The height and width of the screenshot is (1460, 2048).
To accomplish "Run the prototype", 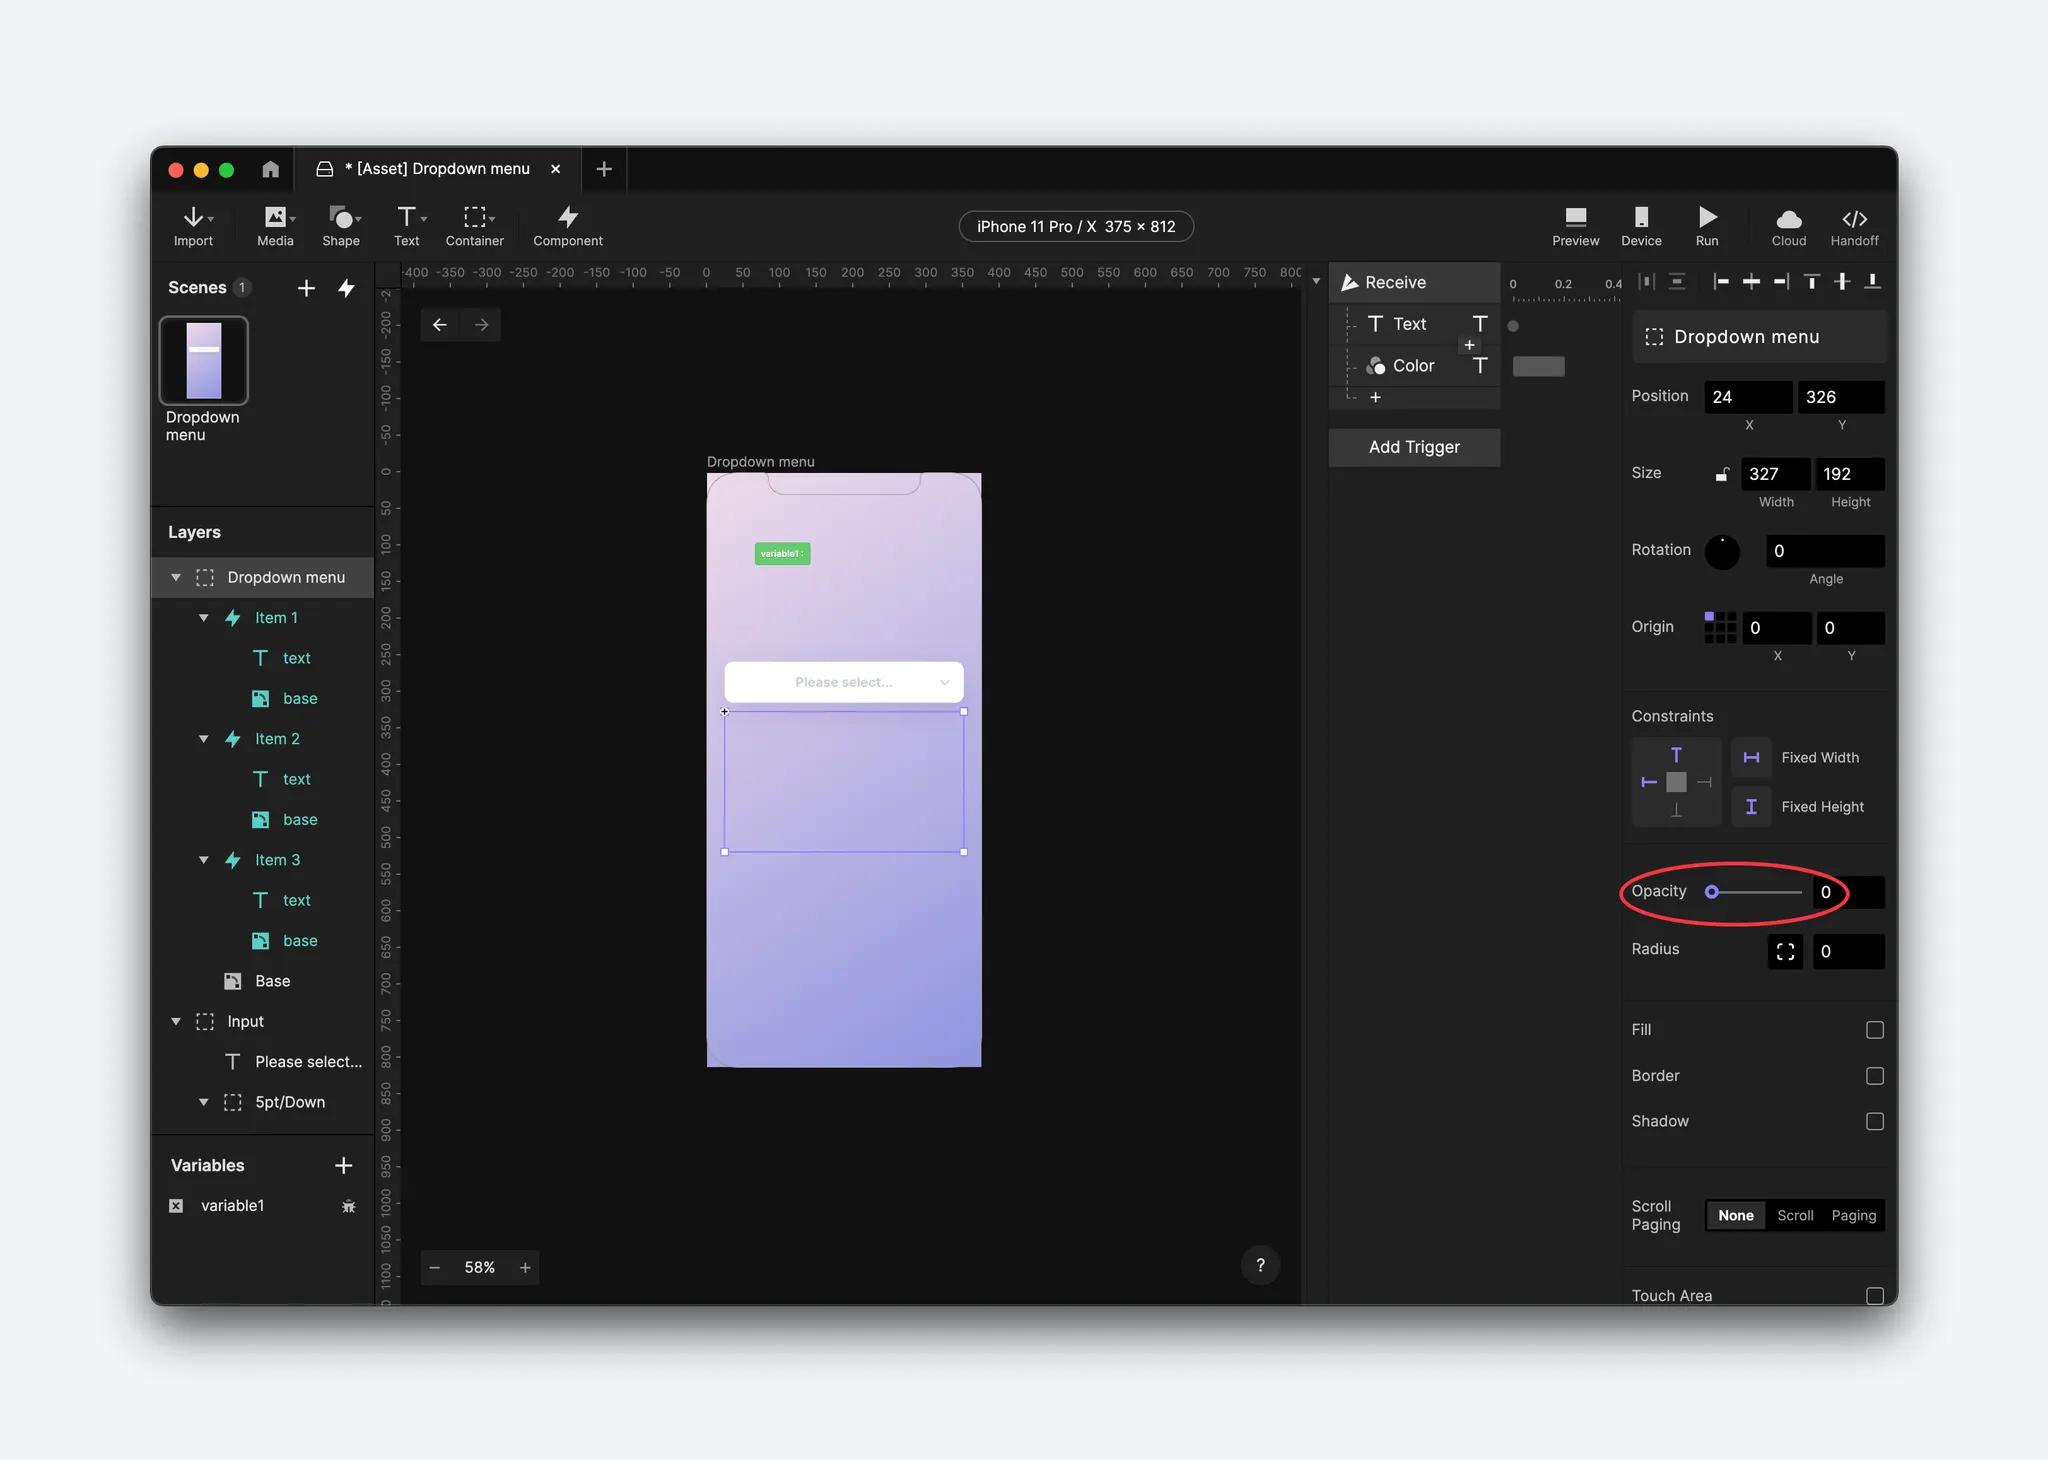I will pos(1707,226).
